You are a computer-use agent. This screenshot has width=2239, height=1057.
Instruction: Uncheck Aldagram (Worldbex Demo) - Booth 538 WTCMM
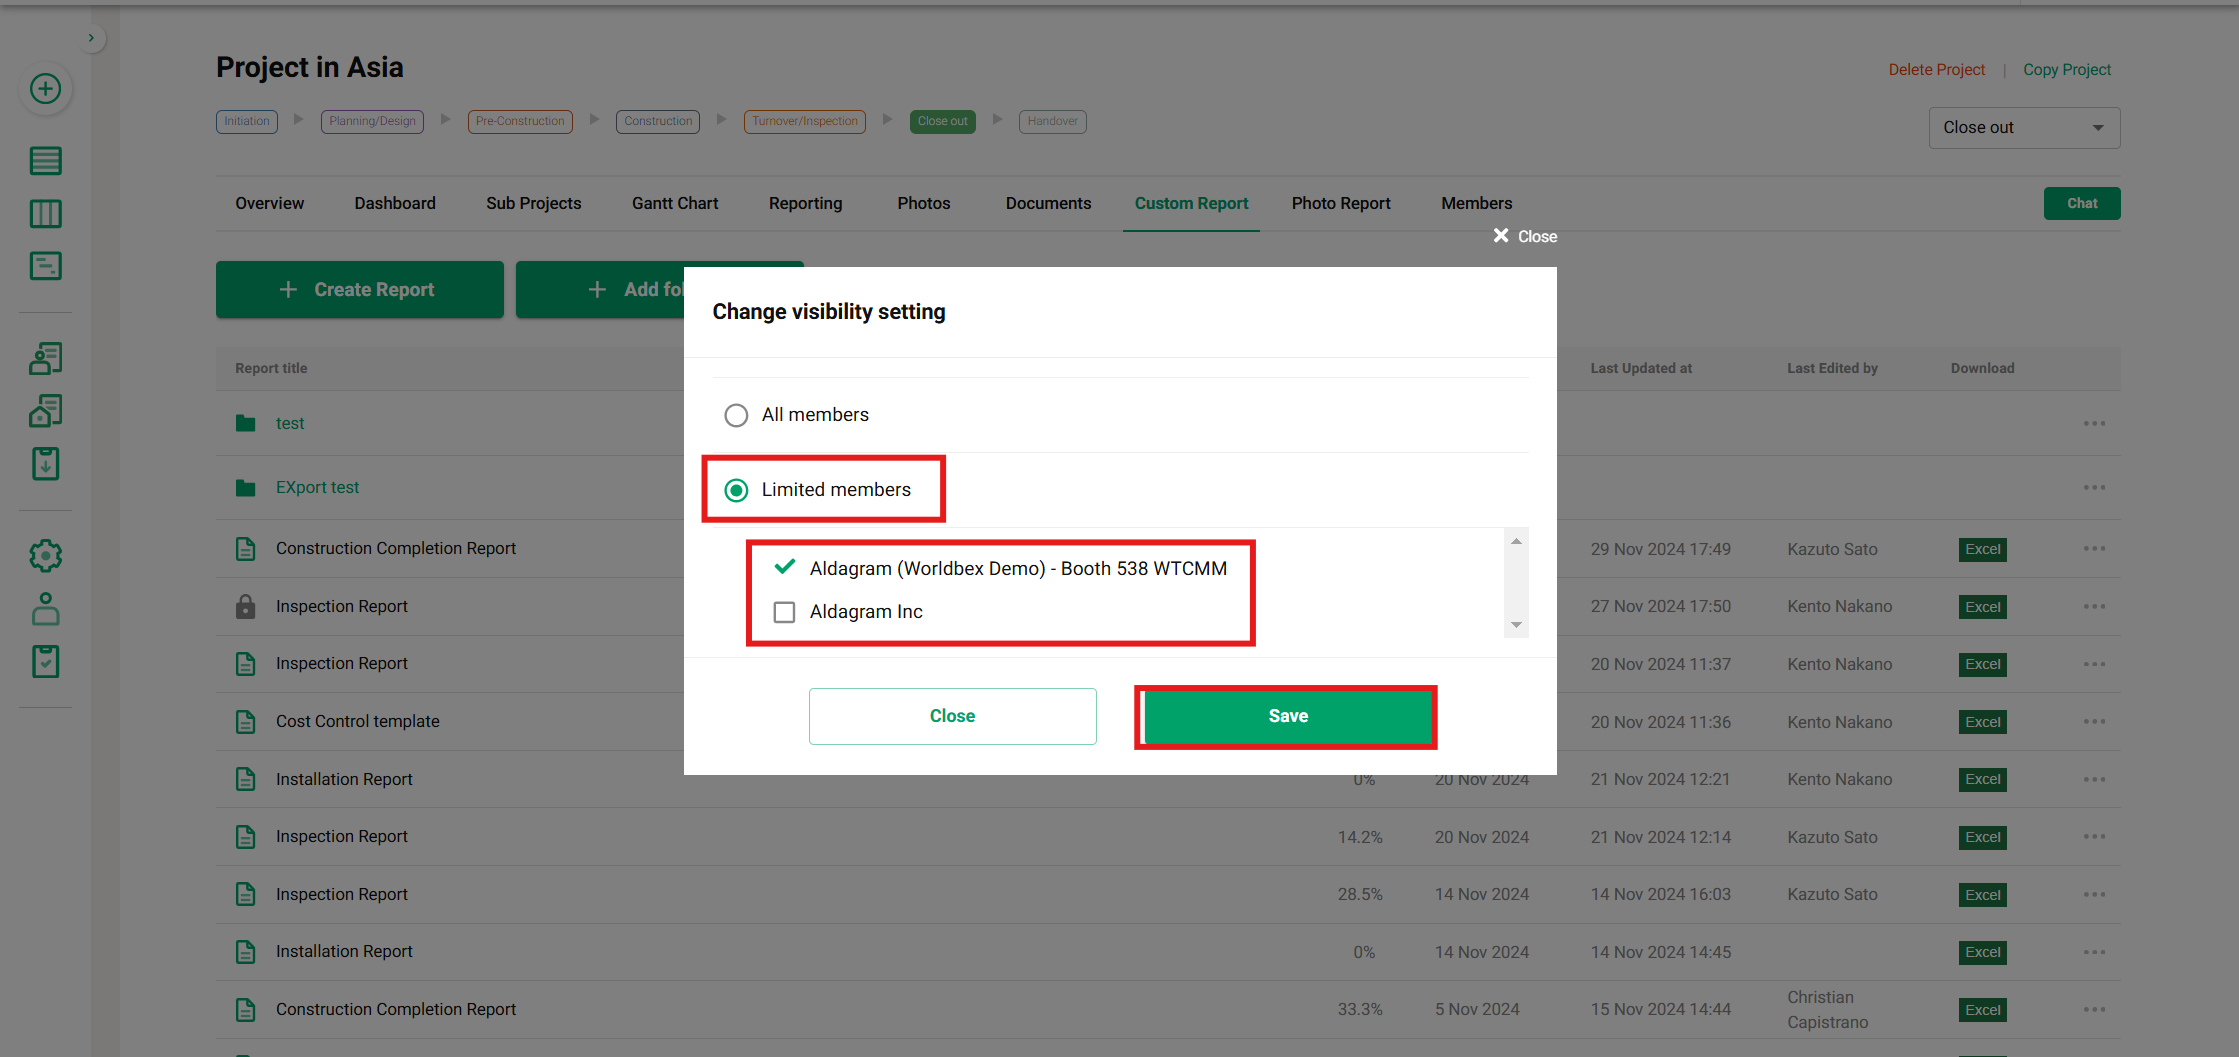coord(785,568)
